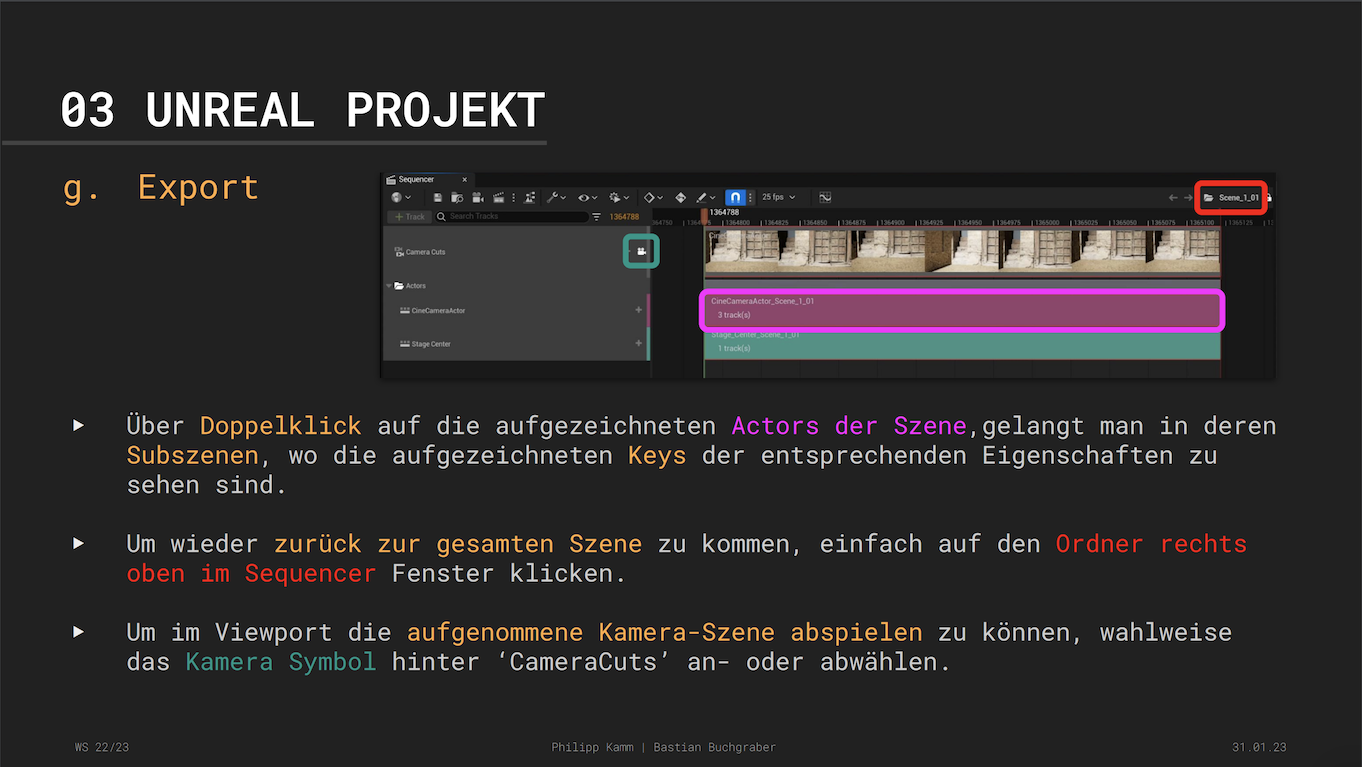Open the 25 fps frame rate dropdown
Screen dimensions: 1362x767
click(778, 198)
